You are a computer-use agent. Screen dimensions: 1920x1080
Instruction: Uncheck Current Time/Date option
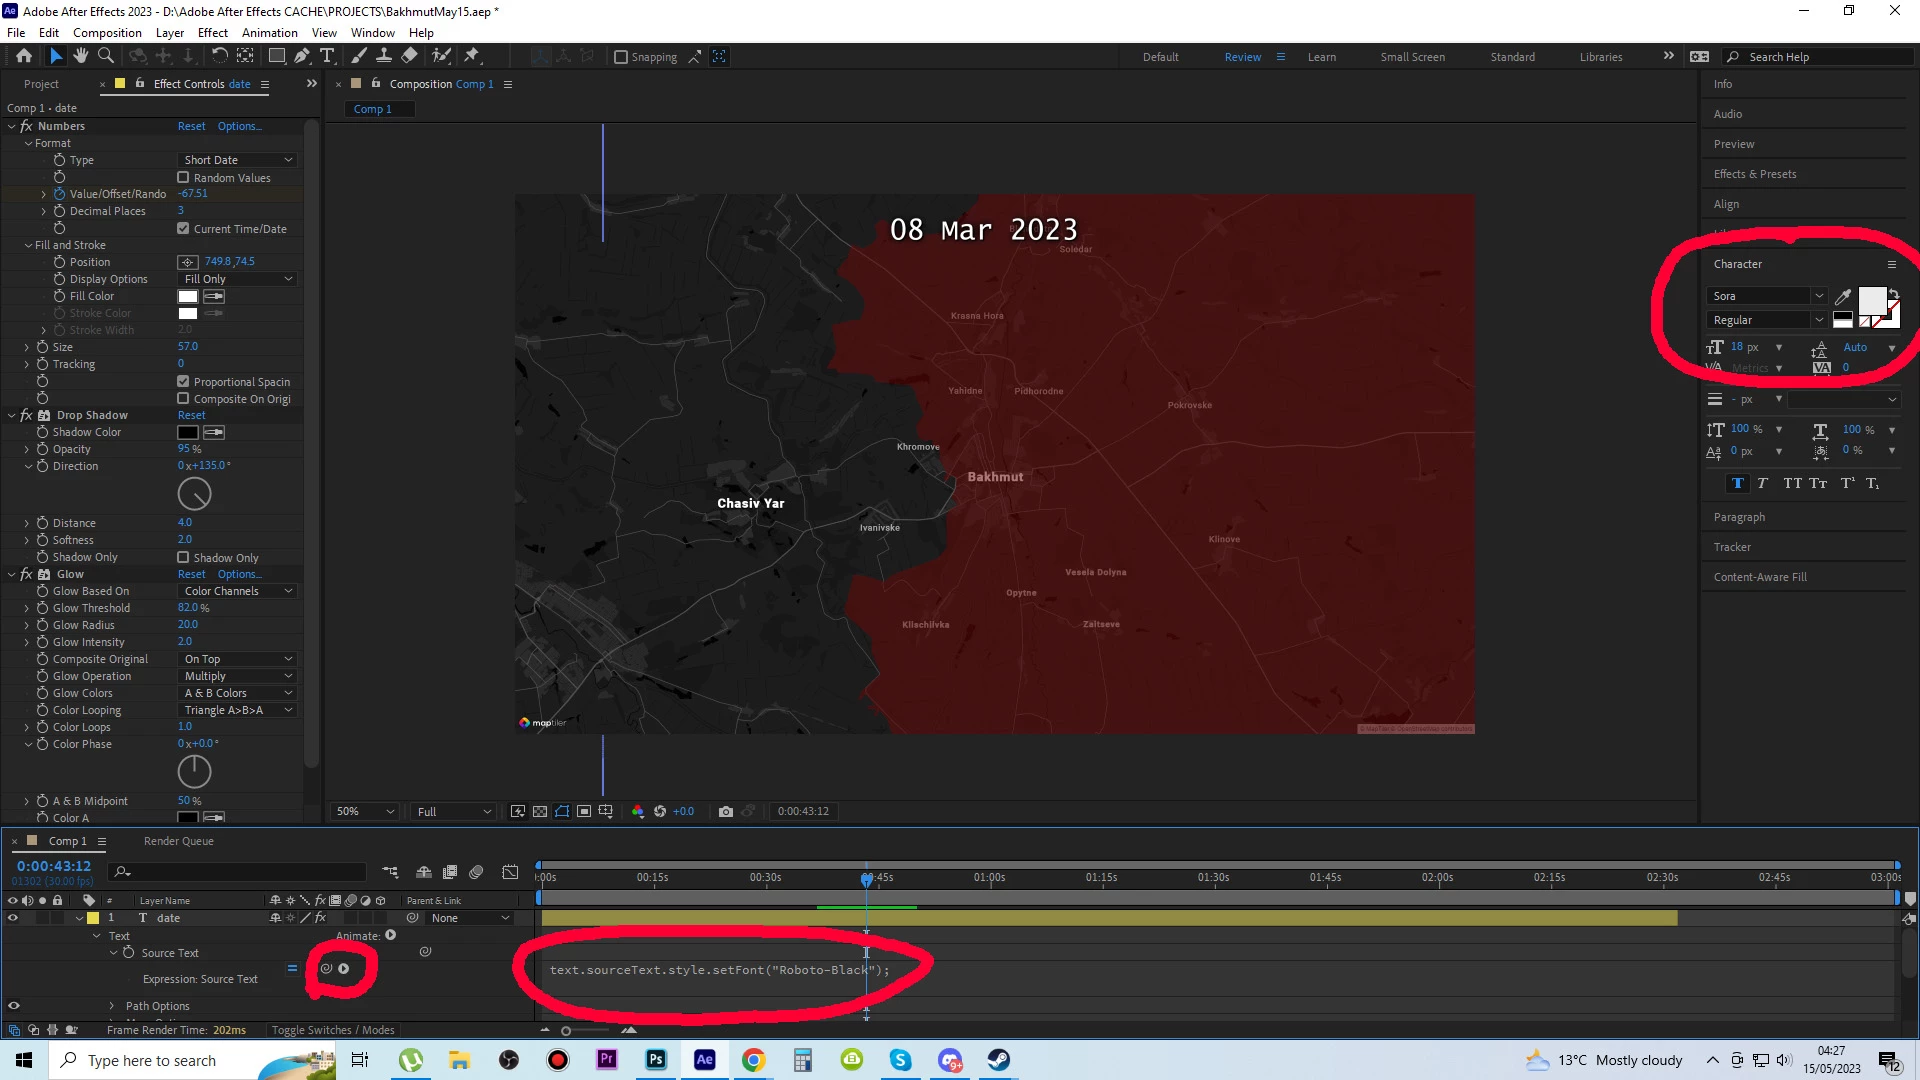pyautogui.click(x=183, y=229)
